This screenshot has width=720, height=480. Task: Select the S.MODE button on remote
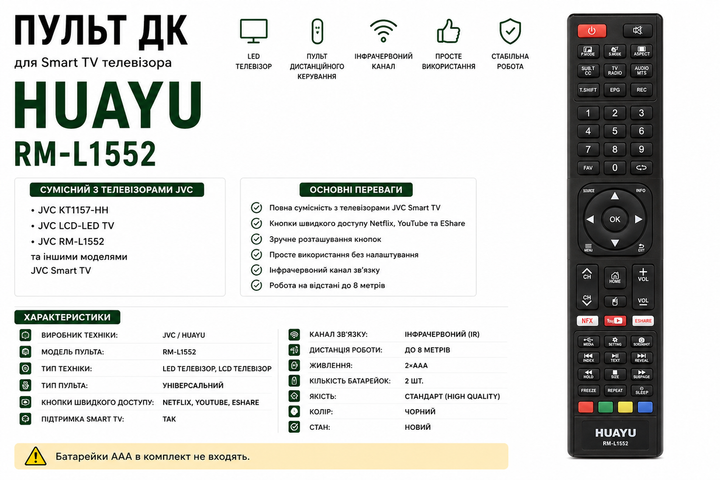point(614,51)
